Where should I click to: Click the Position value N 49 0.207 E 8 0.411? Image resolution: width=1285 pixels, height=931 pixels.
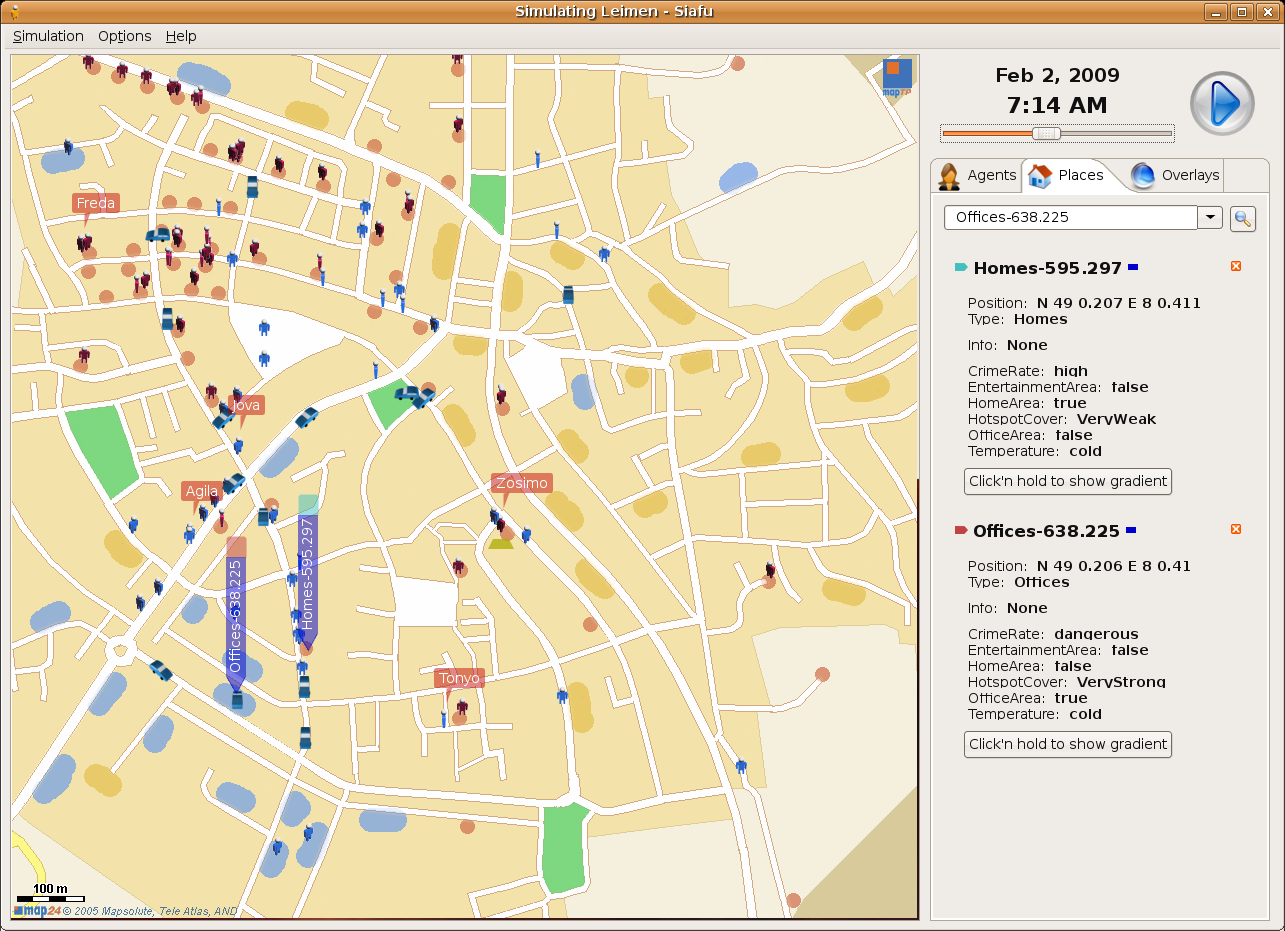pyautogui.click(x=1119, y=303)
